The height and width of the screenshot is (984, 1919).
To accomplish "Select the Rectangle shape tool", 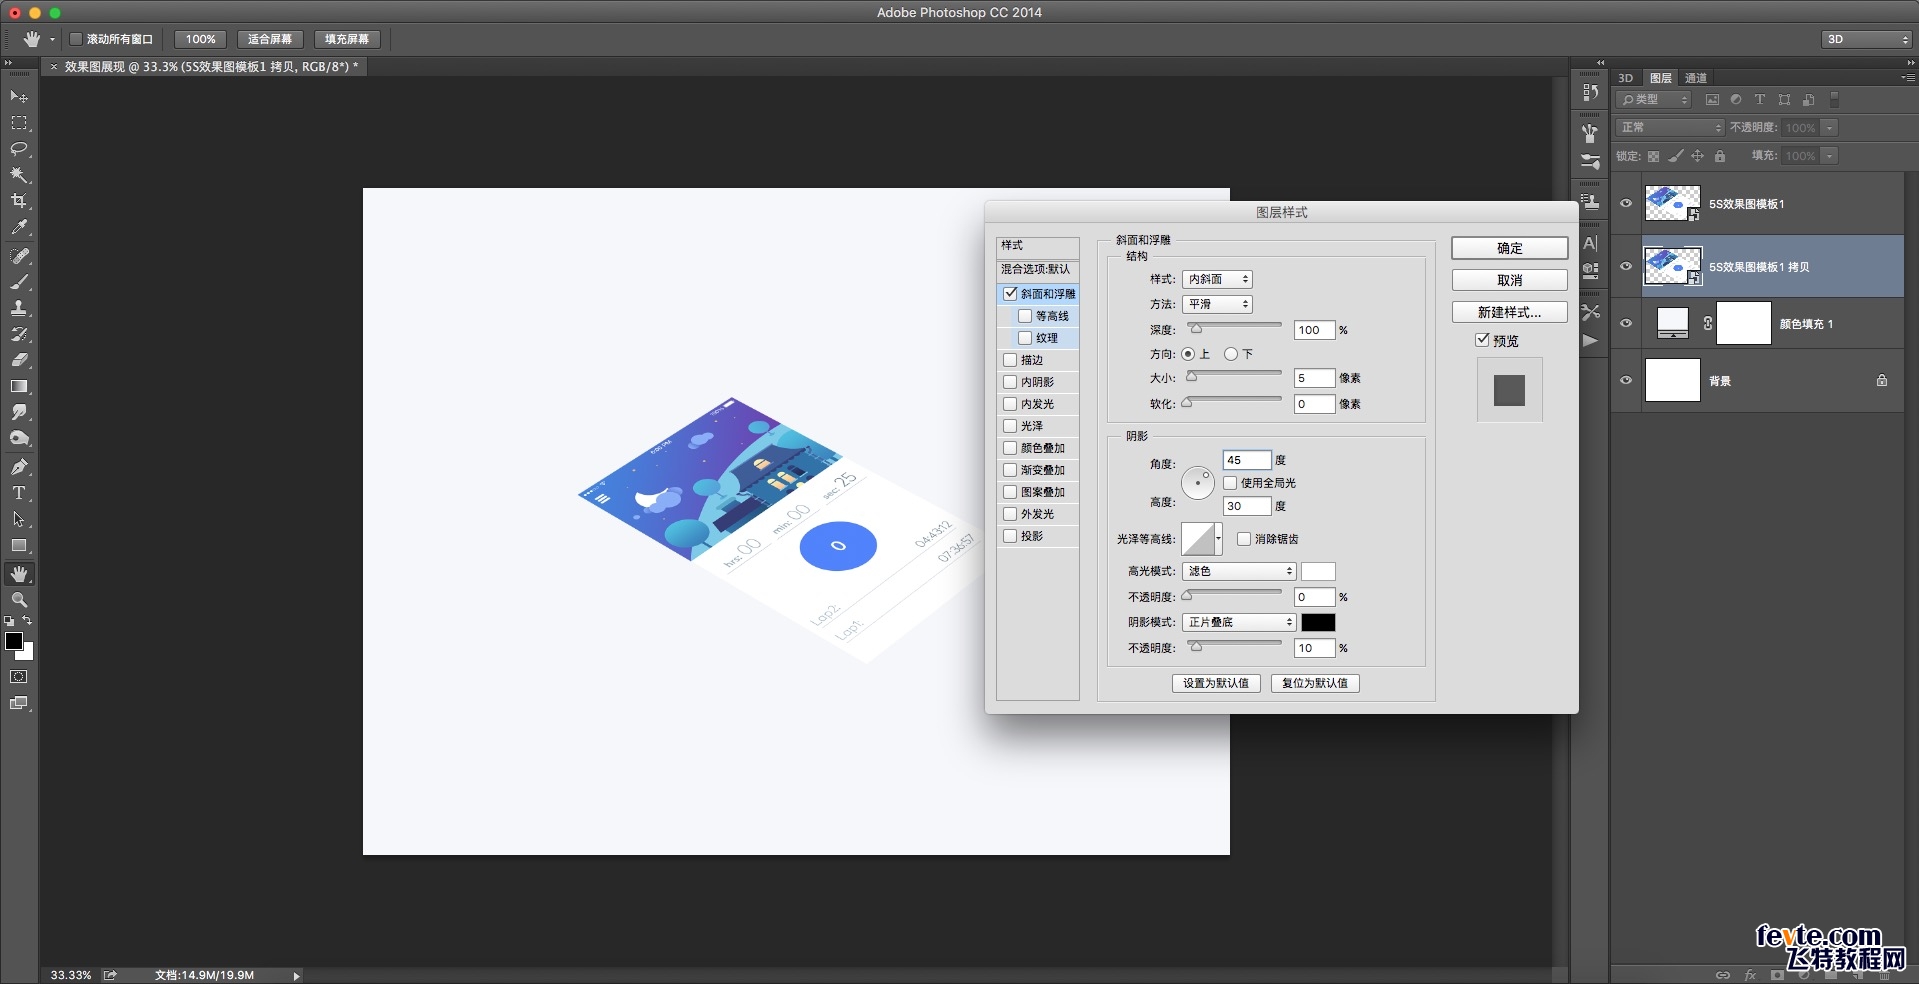I will (19, 546).
